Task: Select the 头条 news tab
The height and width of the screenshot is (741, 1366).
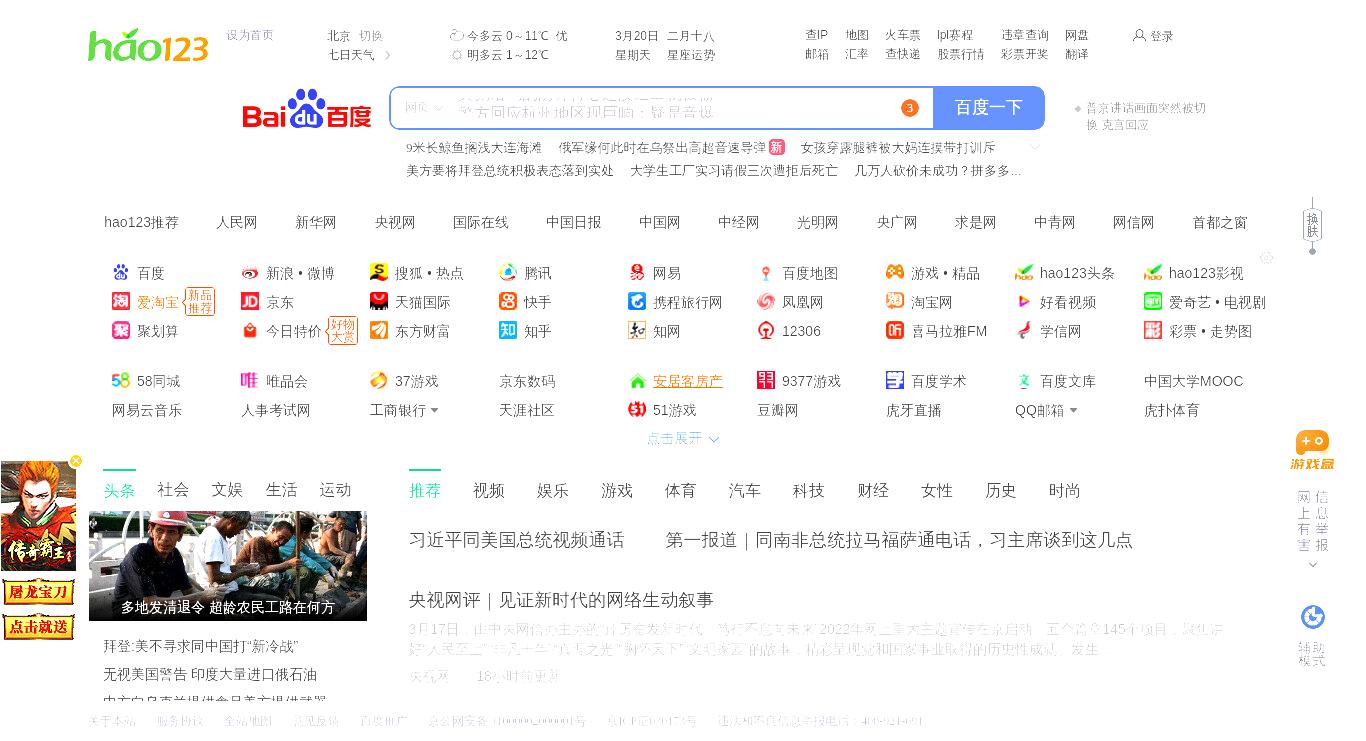Action: 119,490
